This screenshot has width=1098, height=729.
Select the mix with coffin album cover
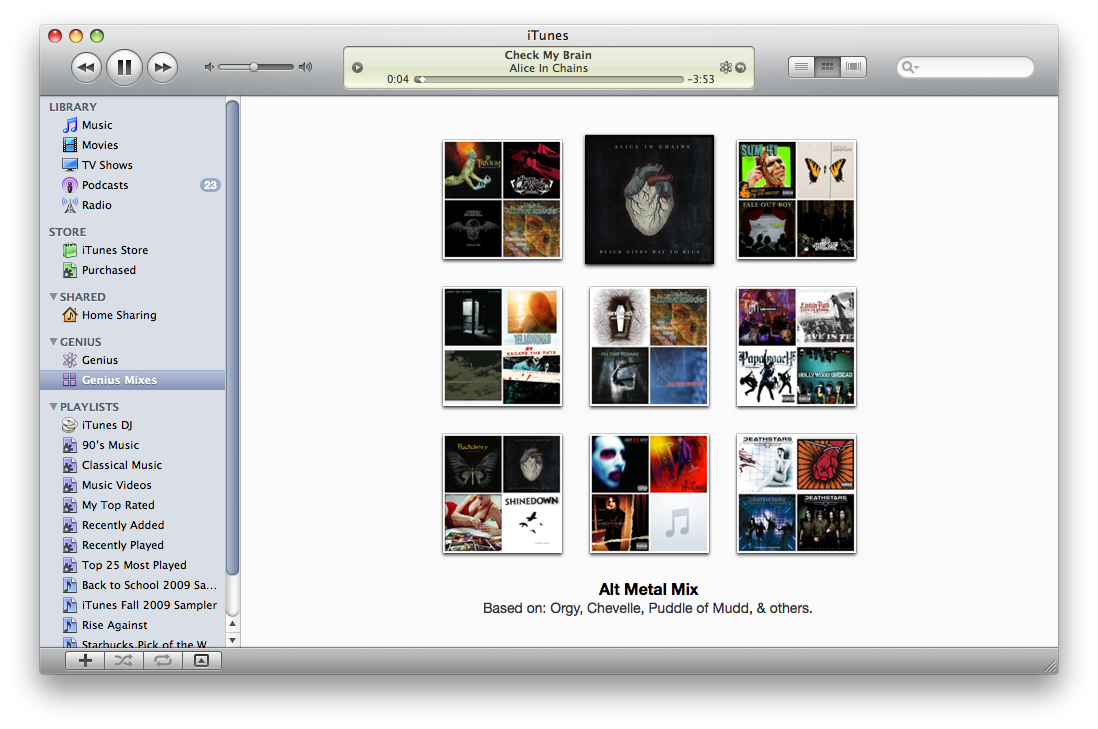pyautogui.click(x=649, y=347)
